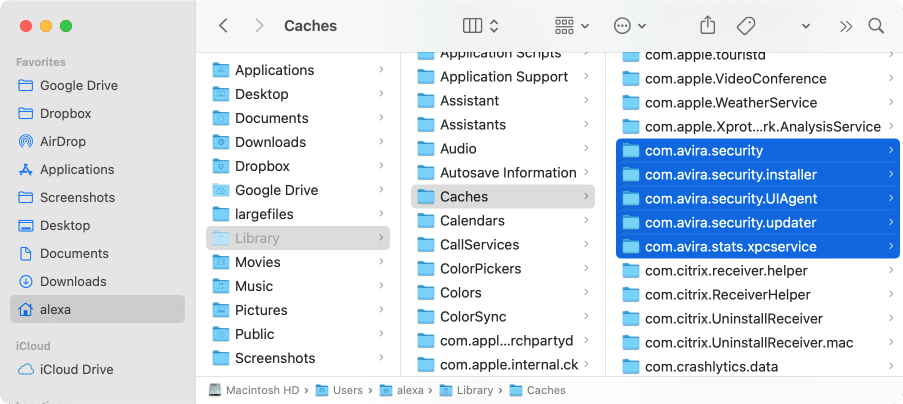Select com.citrix.ReceiverHelper folder
903x404 pixels.
[x=758, y=295]
